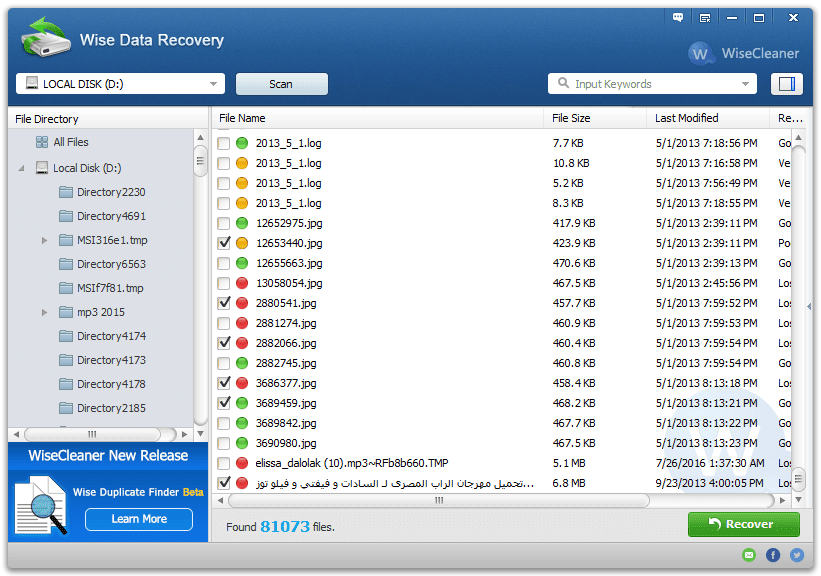The width and height of the screenshot is (821, 576).
Task: Click the file list scroll right arrow
Action: (783, 501)
